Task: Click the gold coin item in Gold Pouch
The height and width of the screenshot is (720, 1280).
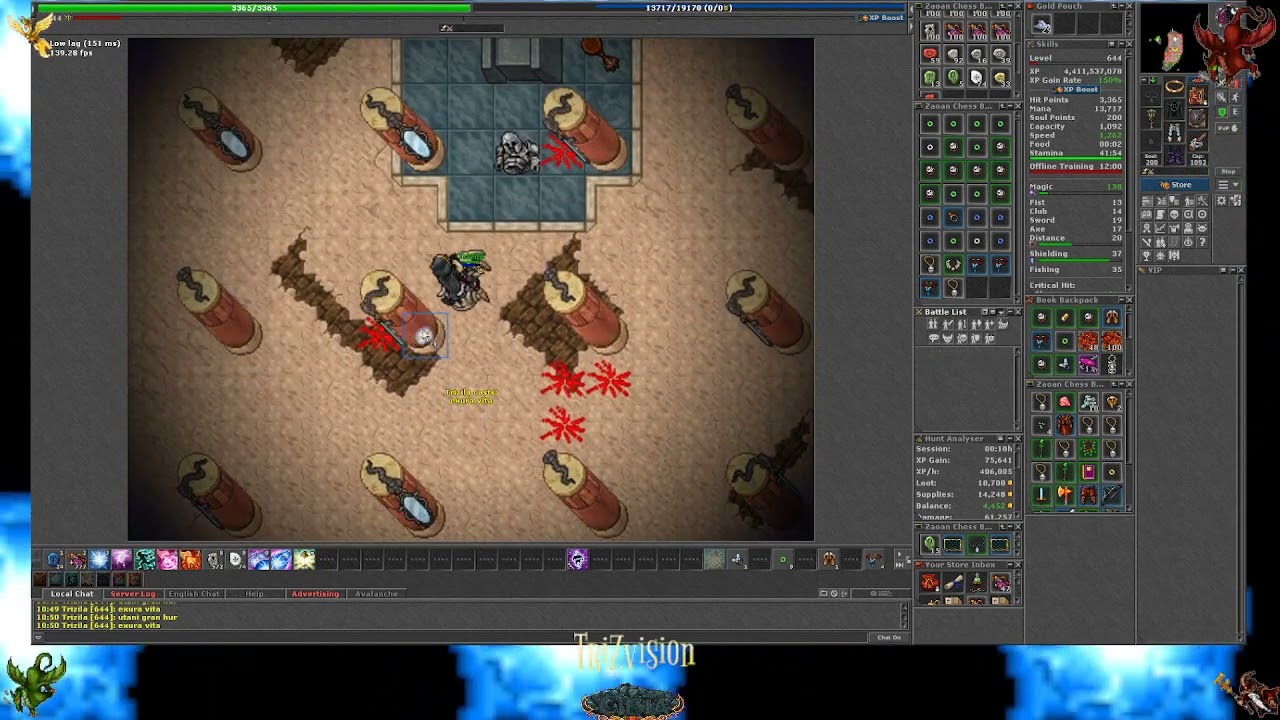Action: [x=1042, y=26]
